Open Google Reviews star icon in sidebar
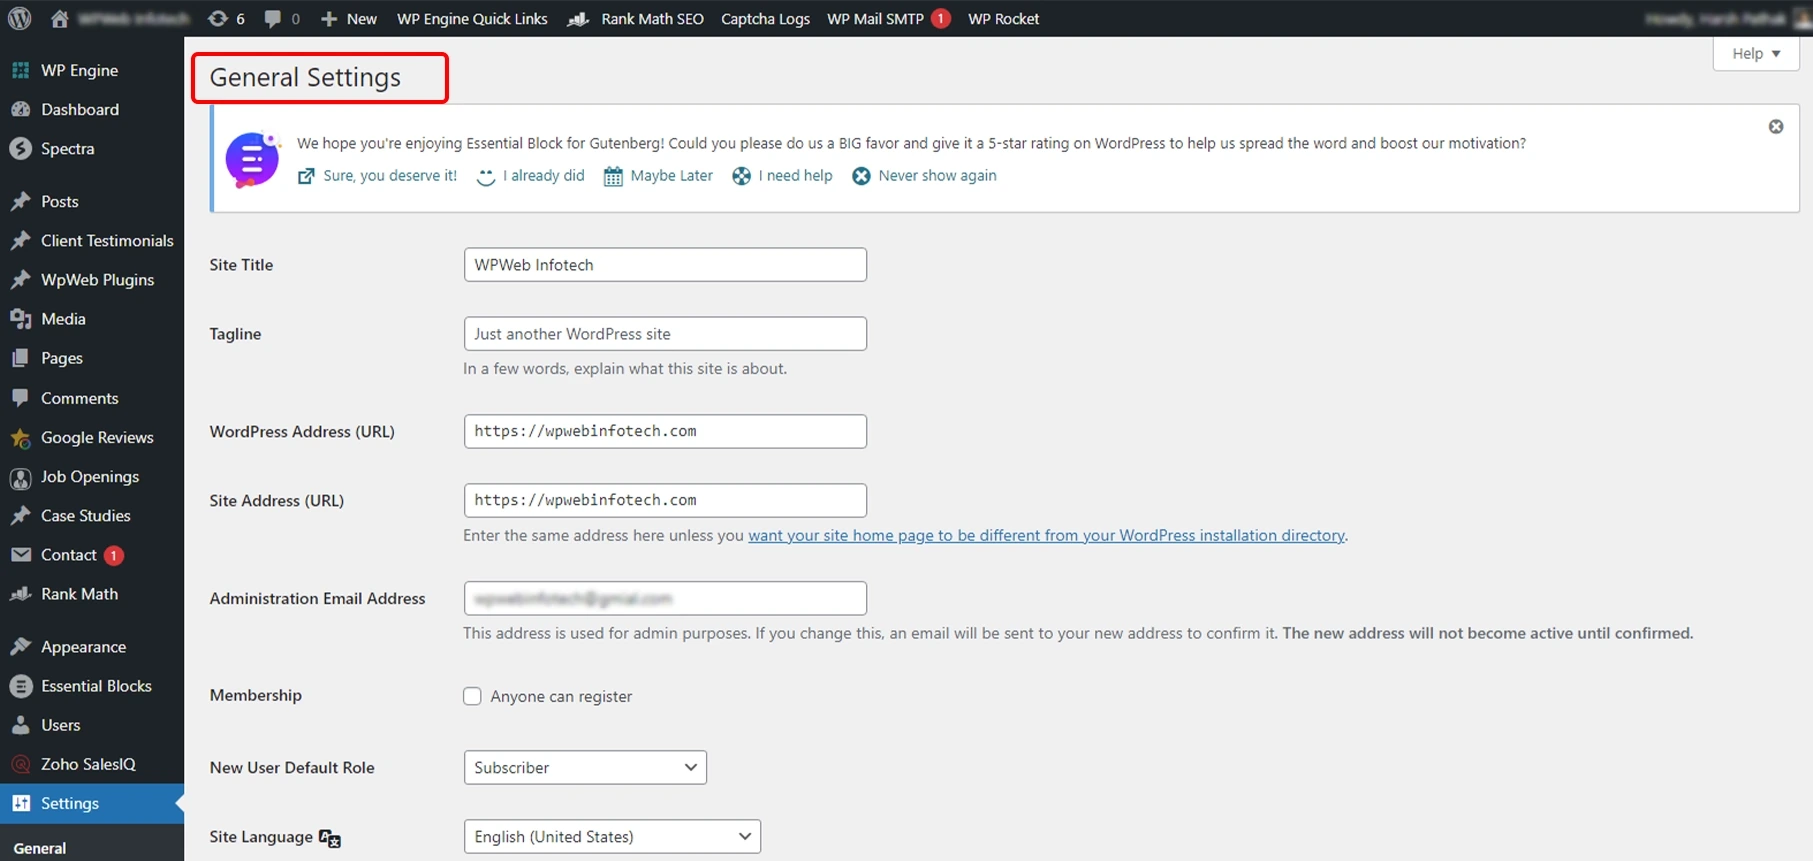1813x861 pixels. [20, 438]
